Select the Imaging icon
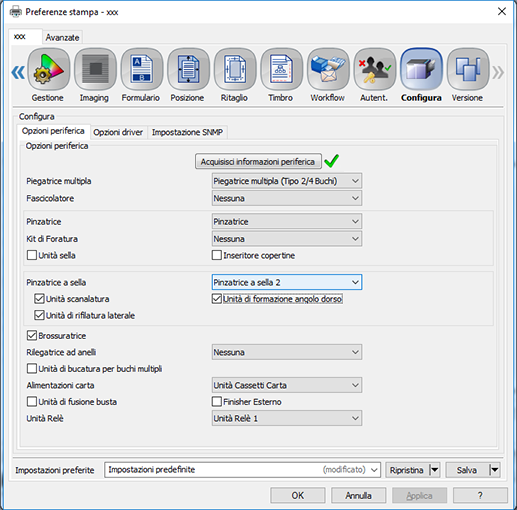This screenshot has height=510, width=517. (95, 69)
